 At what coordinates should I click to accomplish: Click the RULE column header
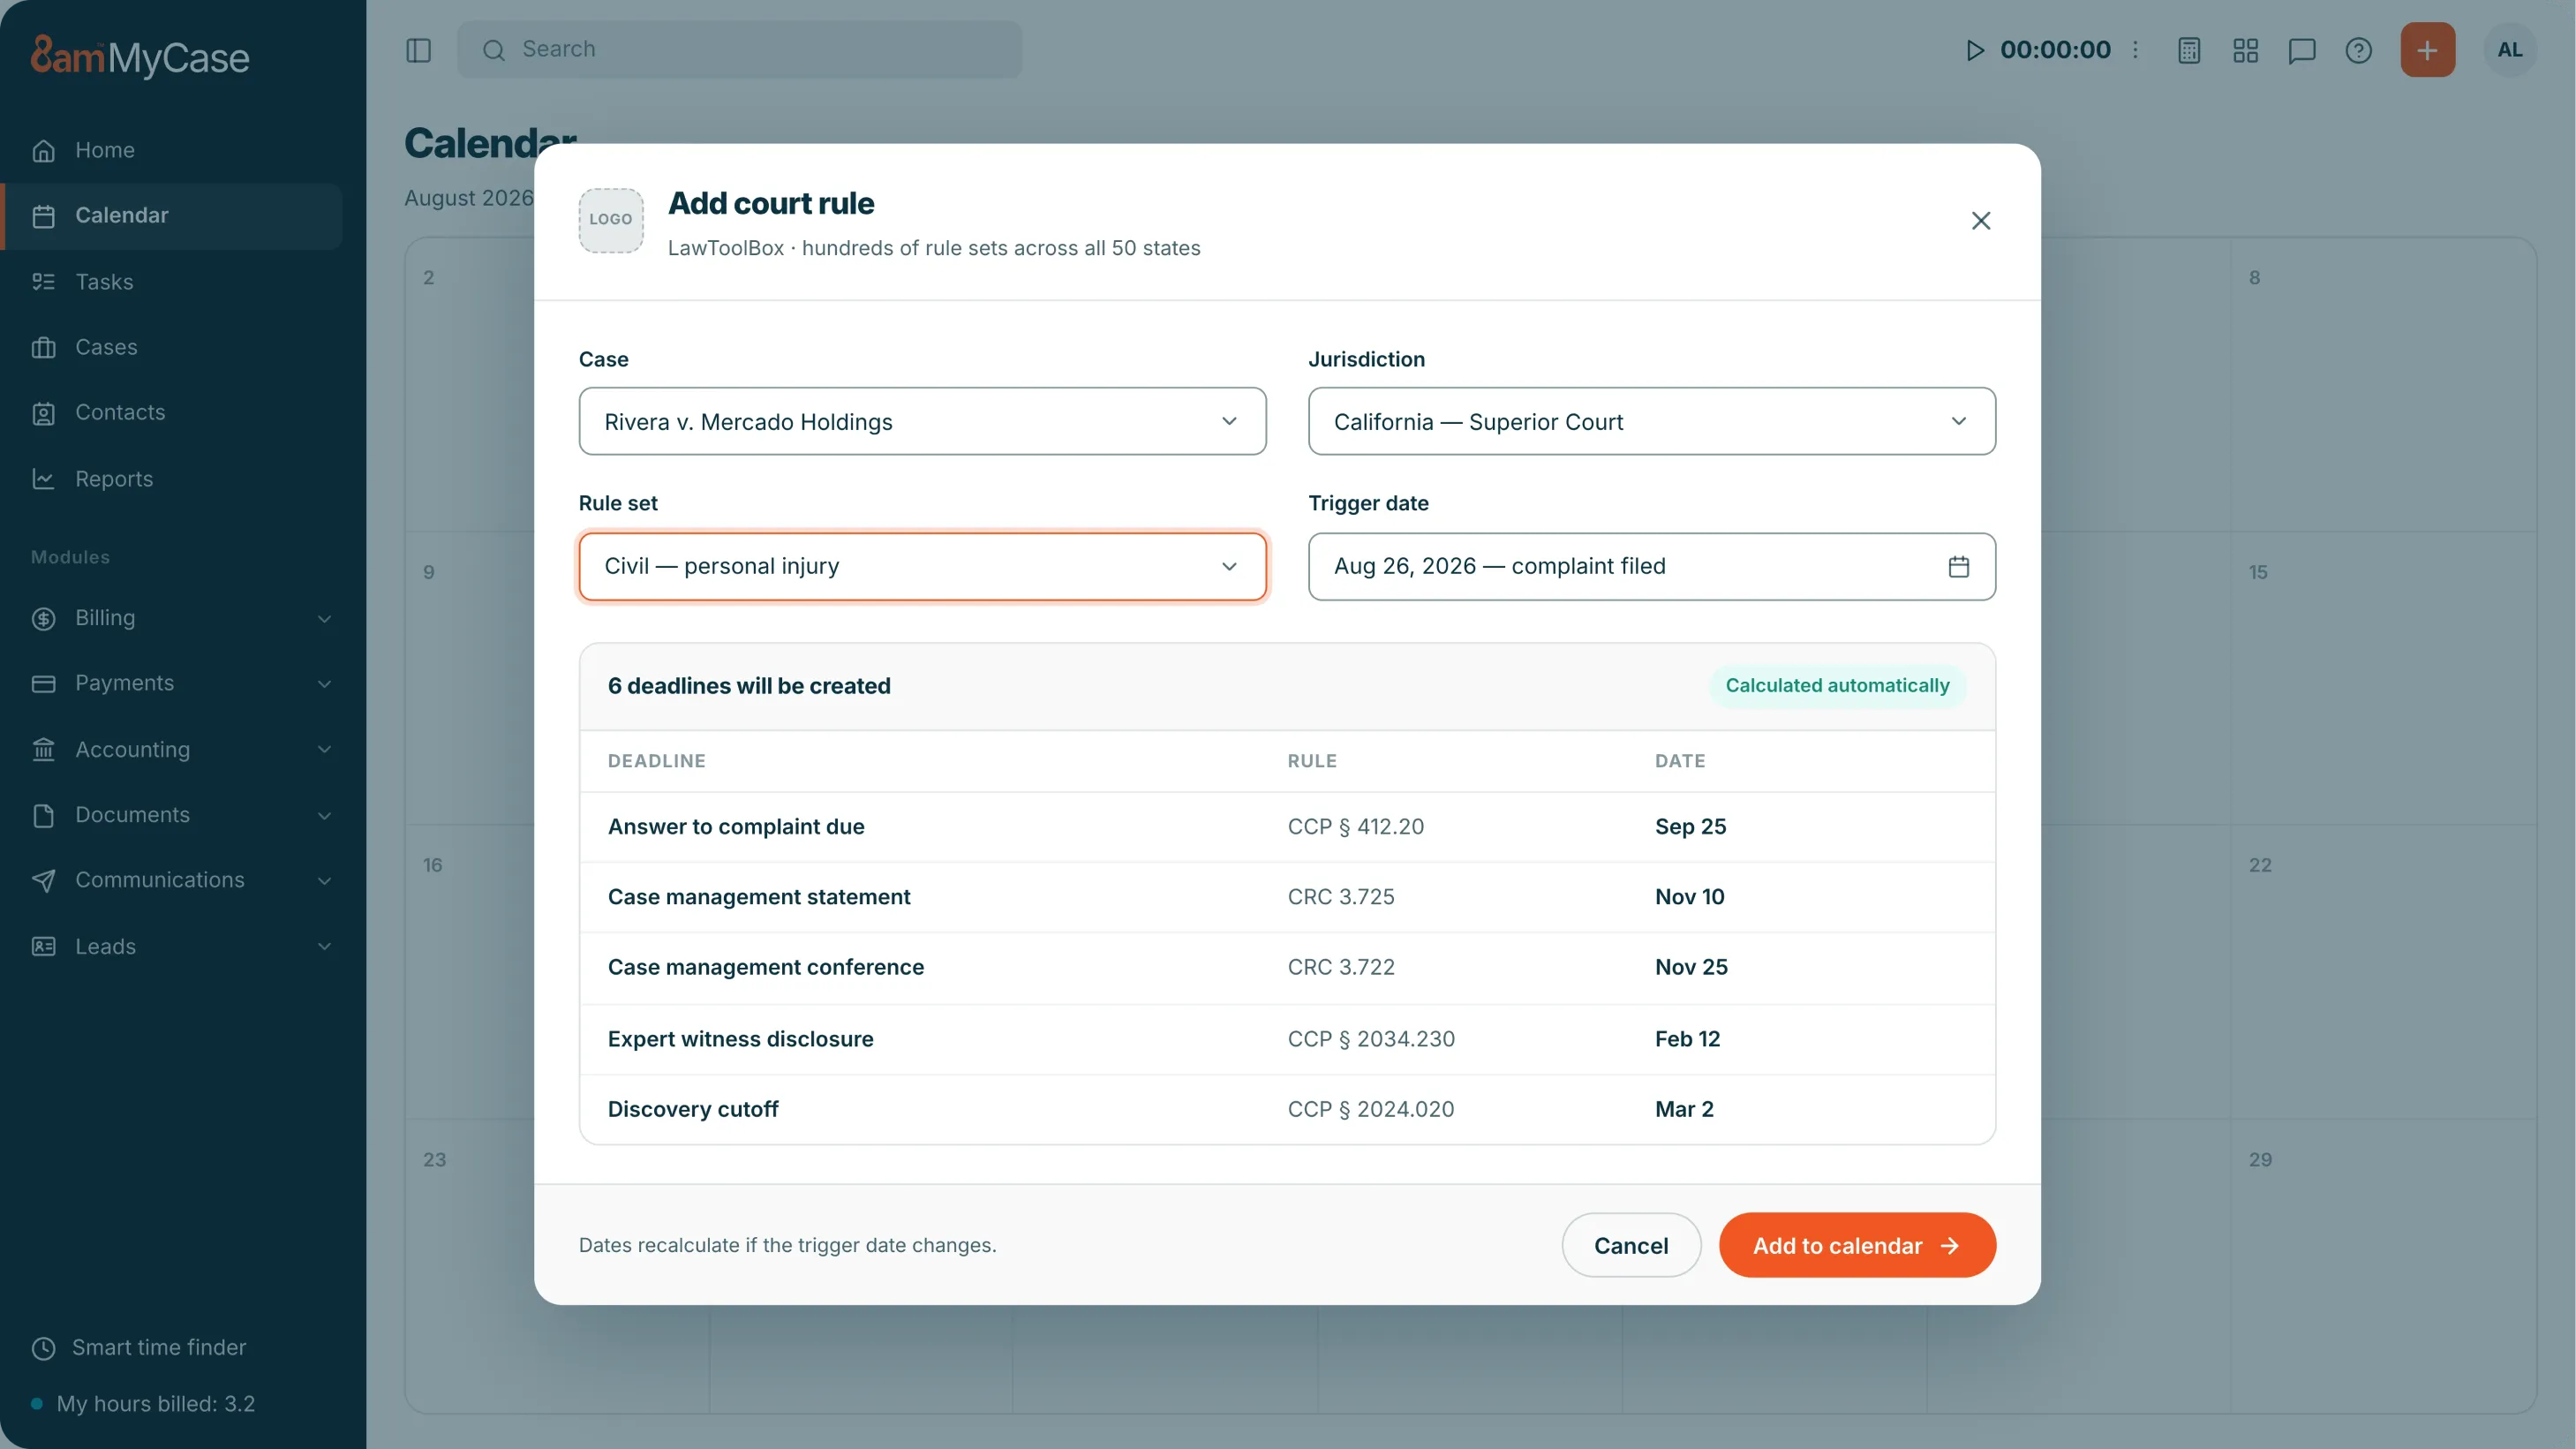click(x=1312, y=761)
